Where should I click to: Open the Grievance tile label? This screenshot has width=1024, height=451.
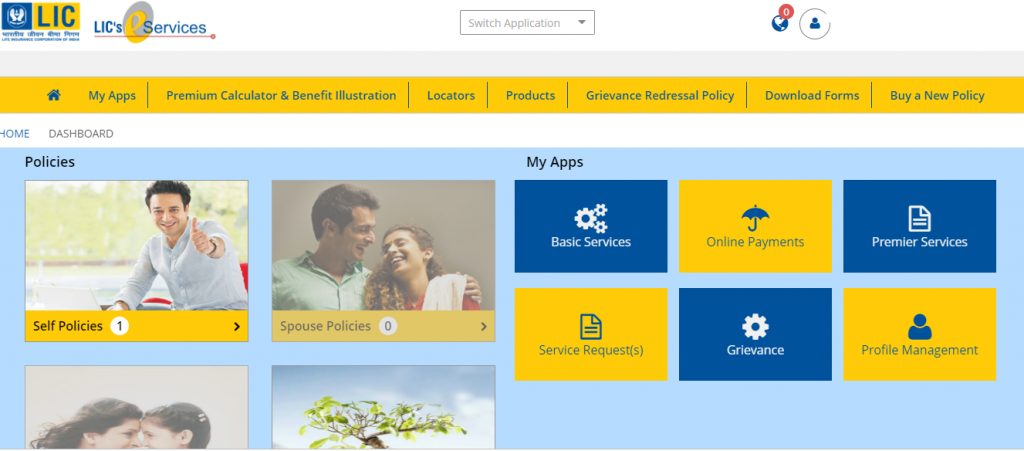755,350
